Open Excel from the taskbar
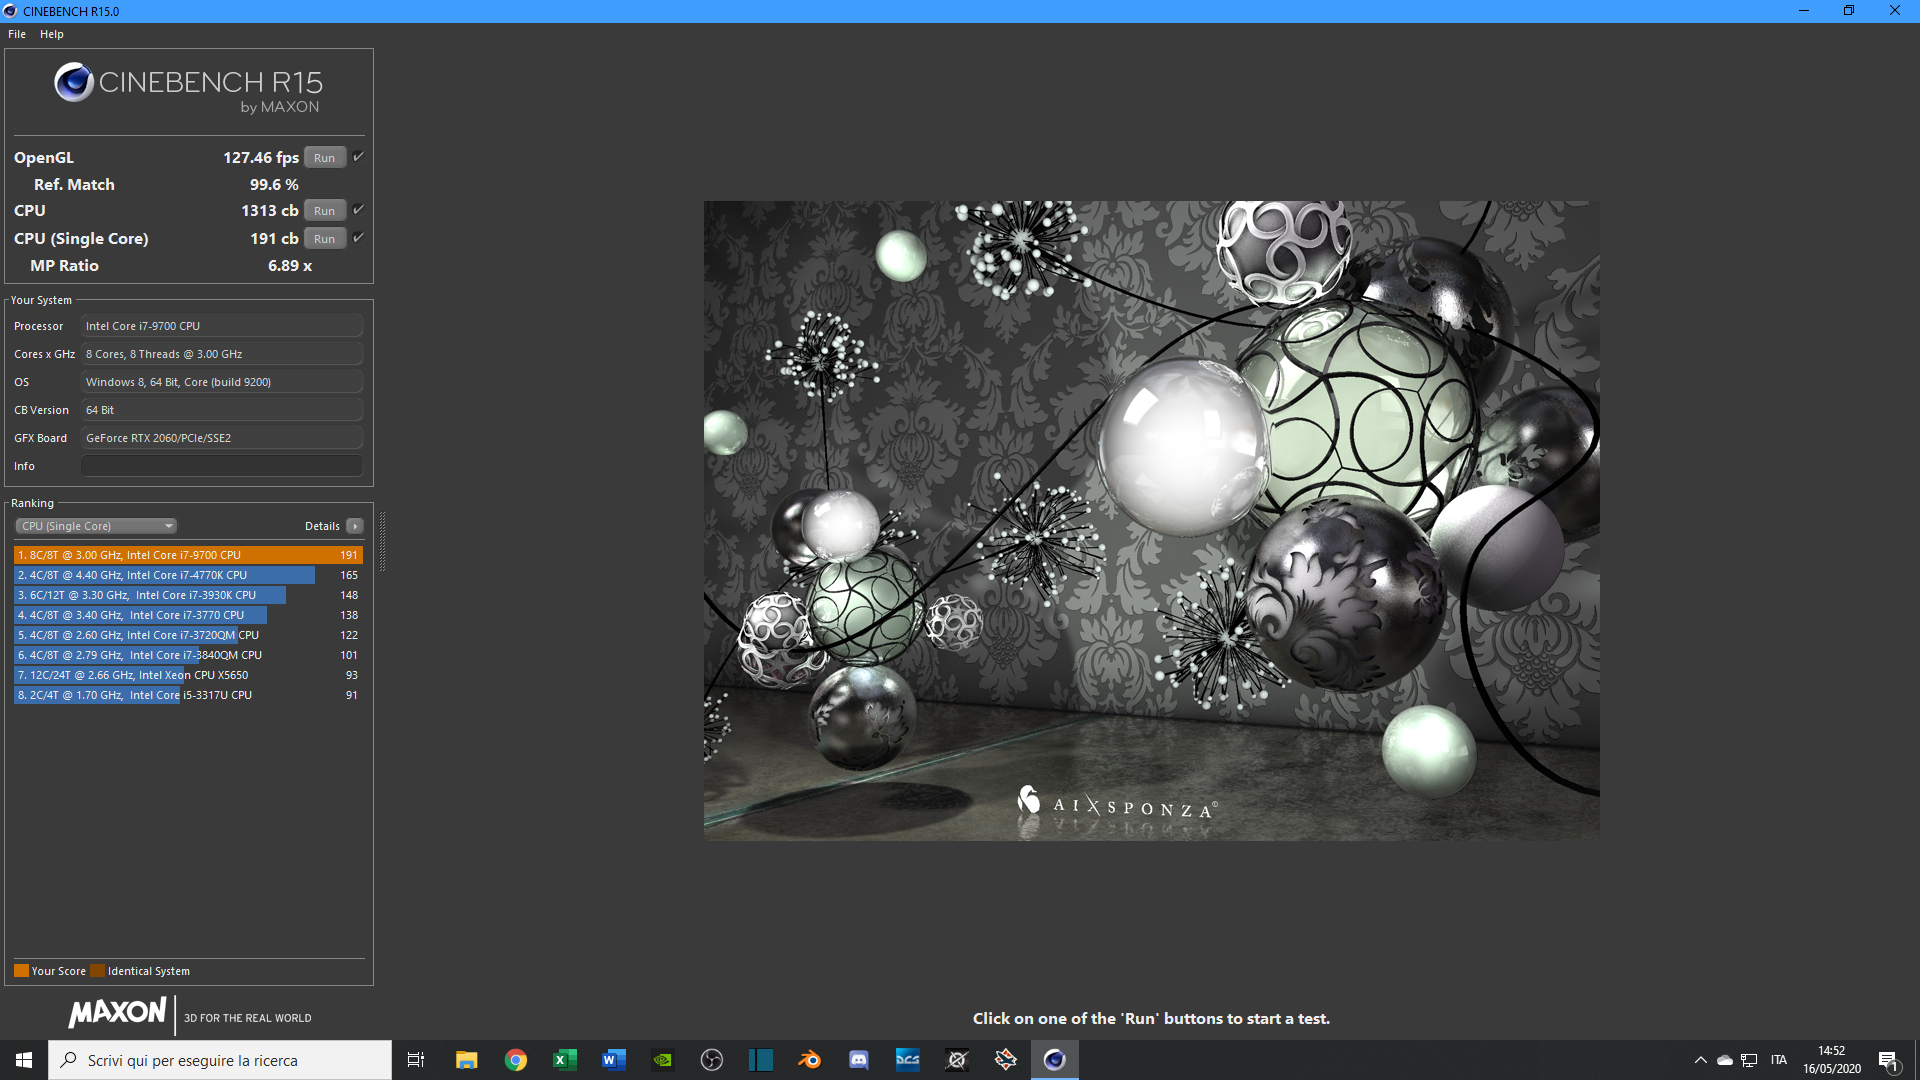This screenshot has width=1920, height=1080. [x=565, y=1060]
